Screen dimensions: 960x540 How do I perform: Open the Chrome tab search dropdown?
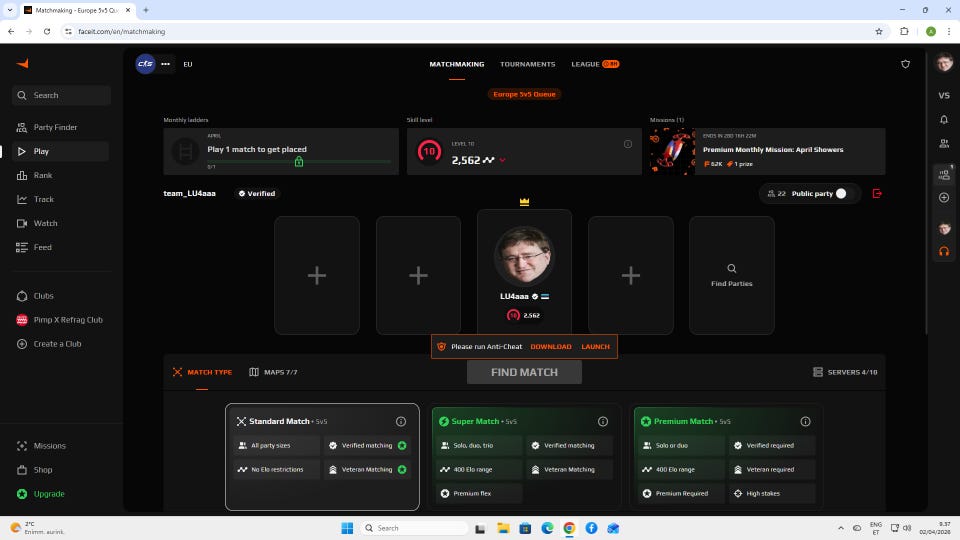tap(10, 10)
